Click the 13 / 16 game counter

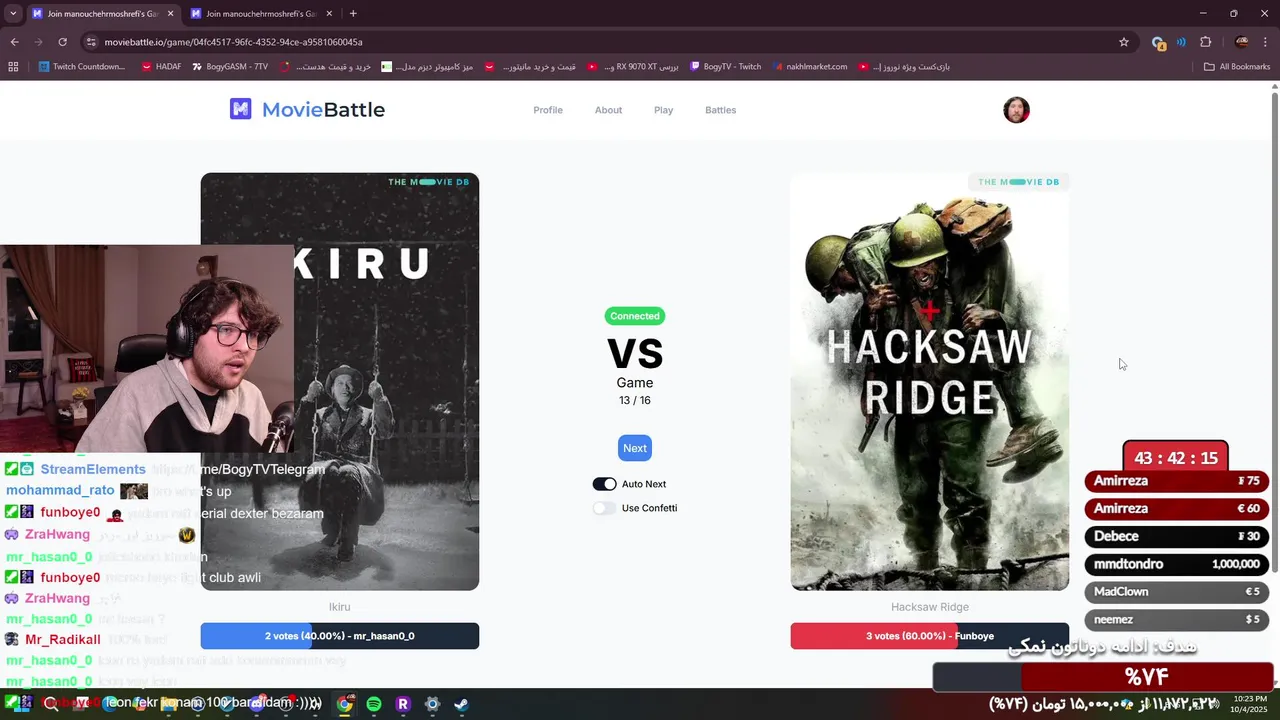pos(635,400)
